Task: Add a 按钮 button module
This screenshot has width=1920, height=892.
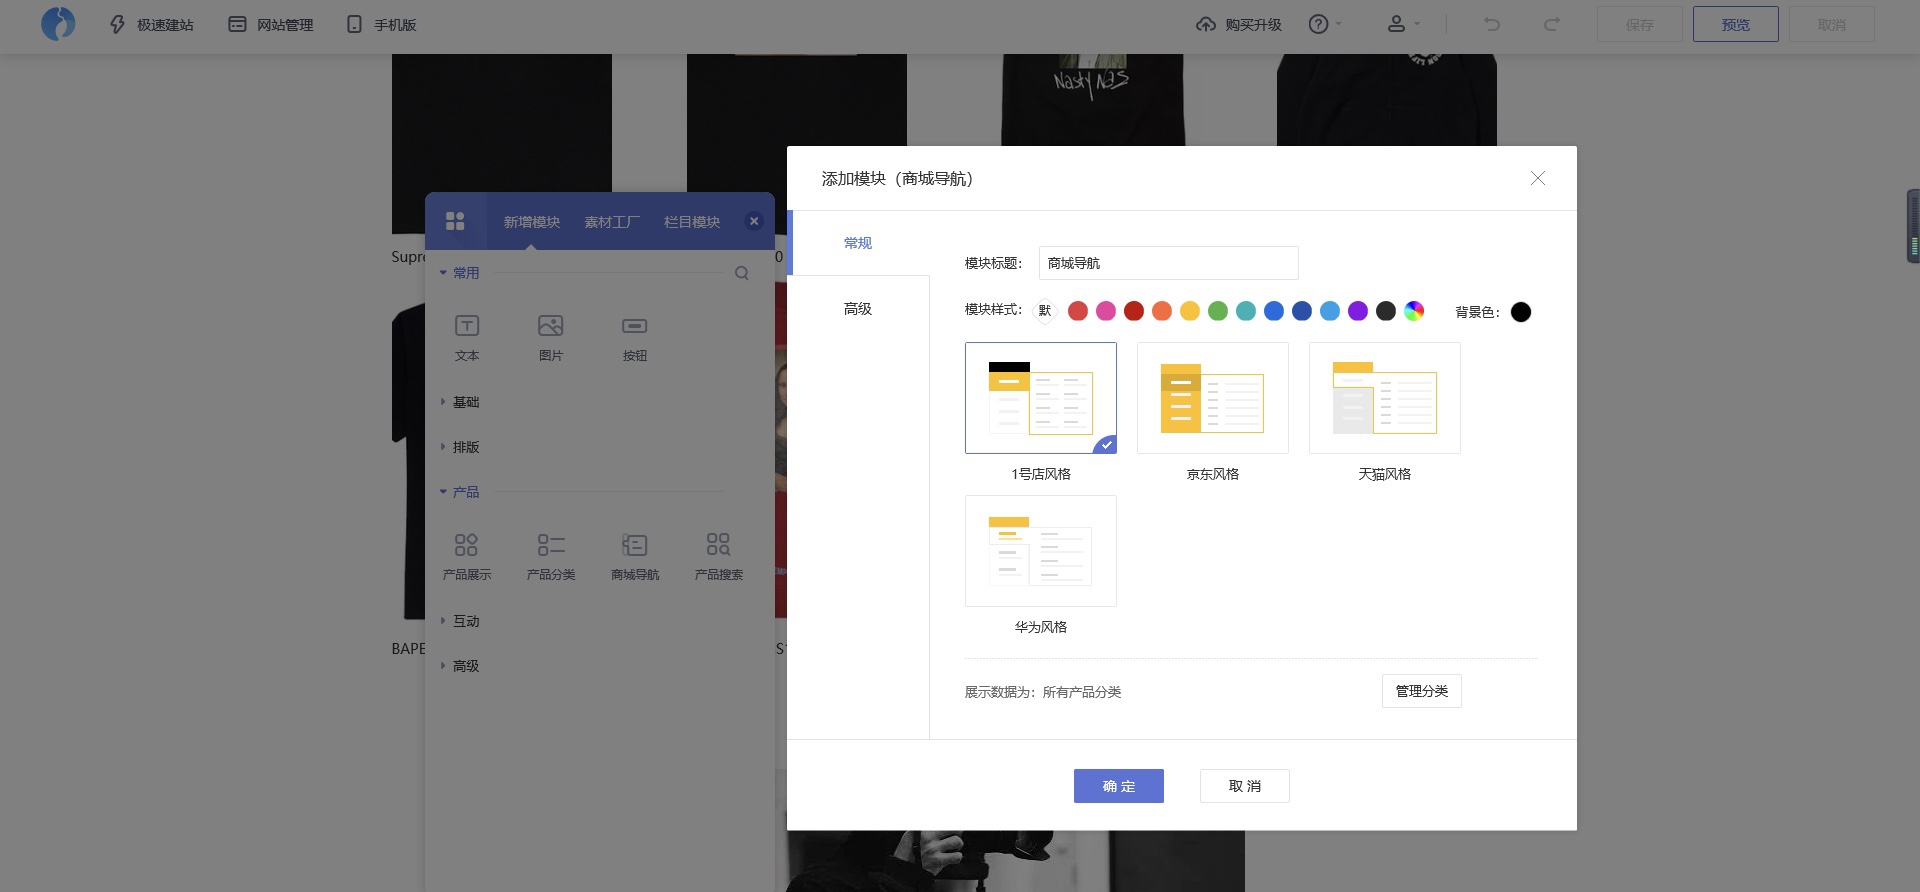Action: click(x=635, y=326)
